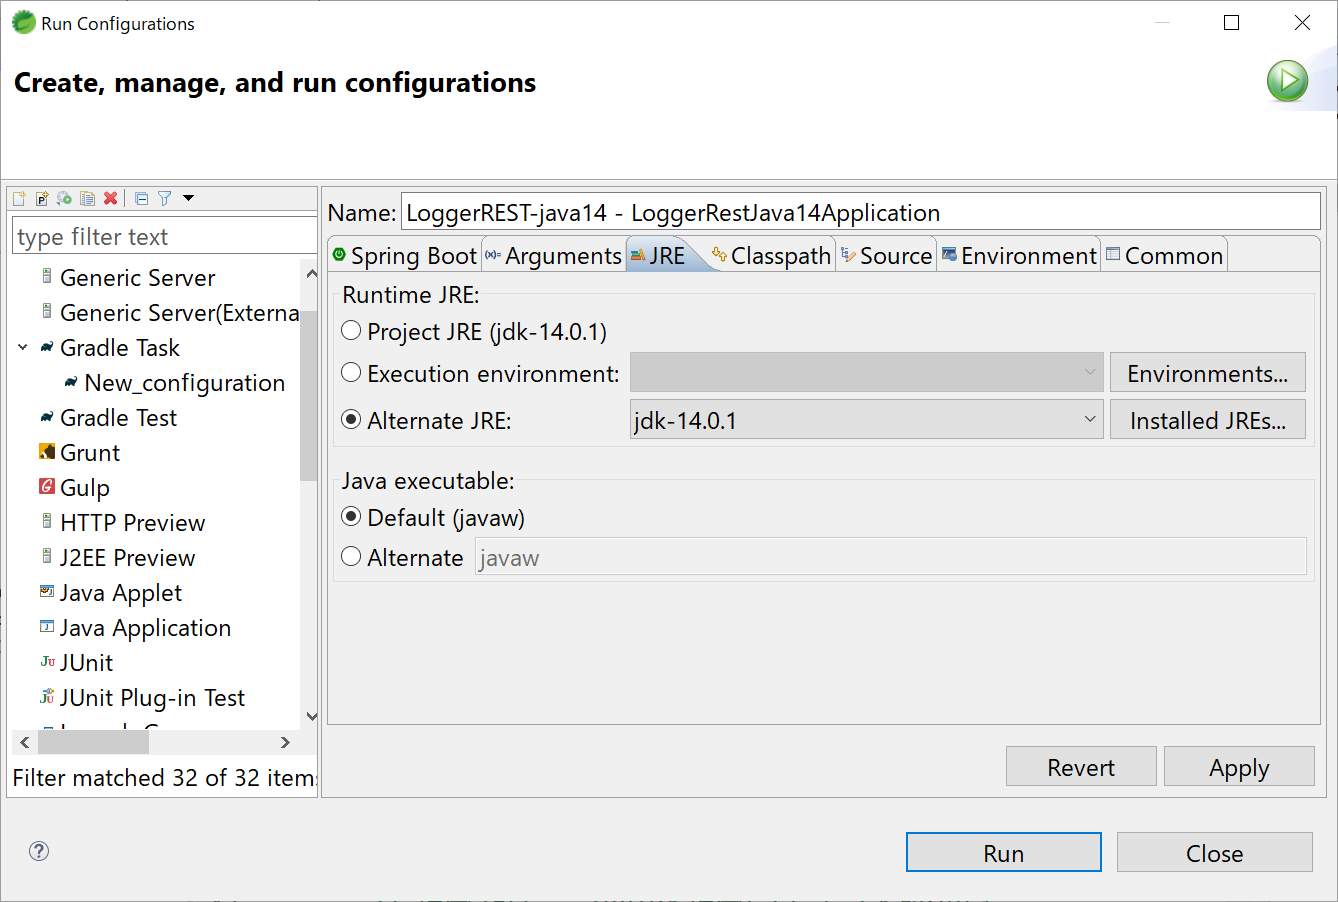Select Default (javaw) radio button

click(x=351, y=517)
